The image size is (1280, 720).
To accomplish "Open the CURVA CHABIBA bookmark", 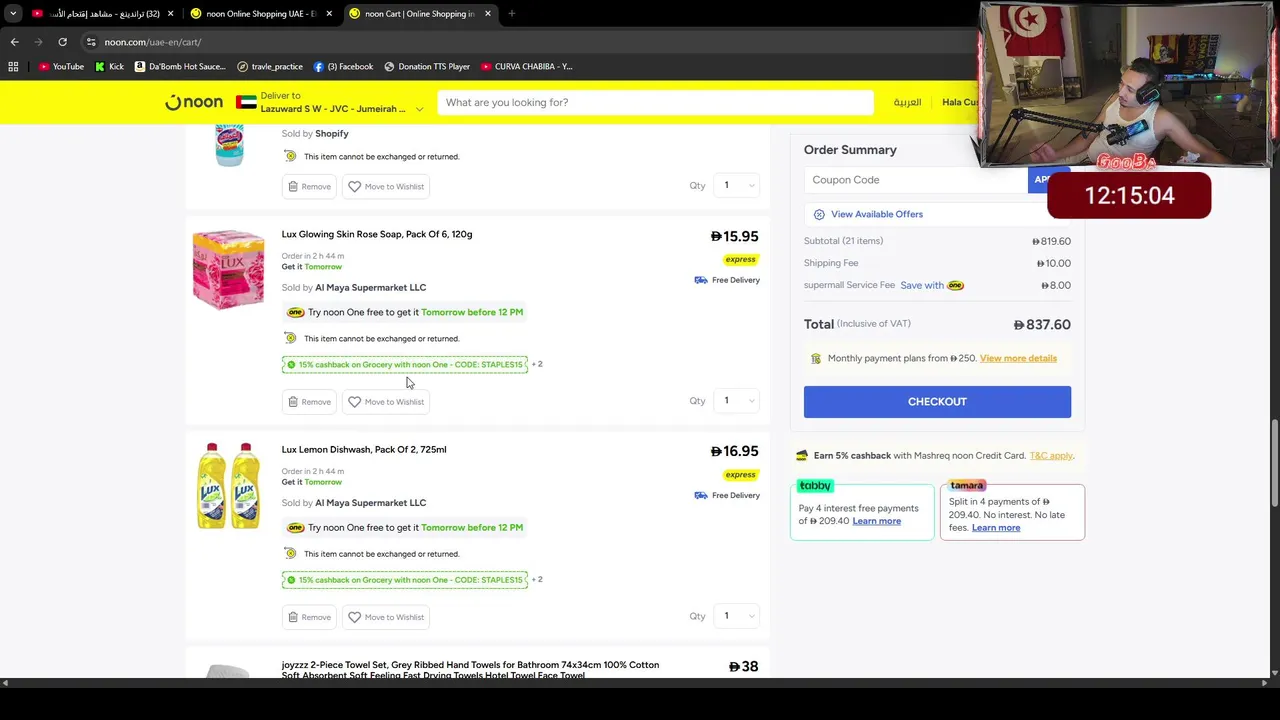I will pos(527,67).
